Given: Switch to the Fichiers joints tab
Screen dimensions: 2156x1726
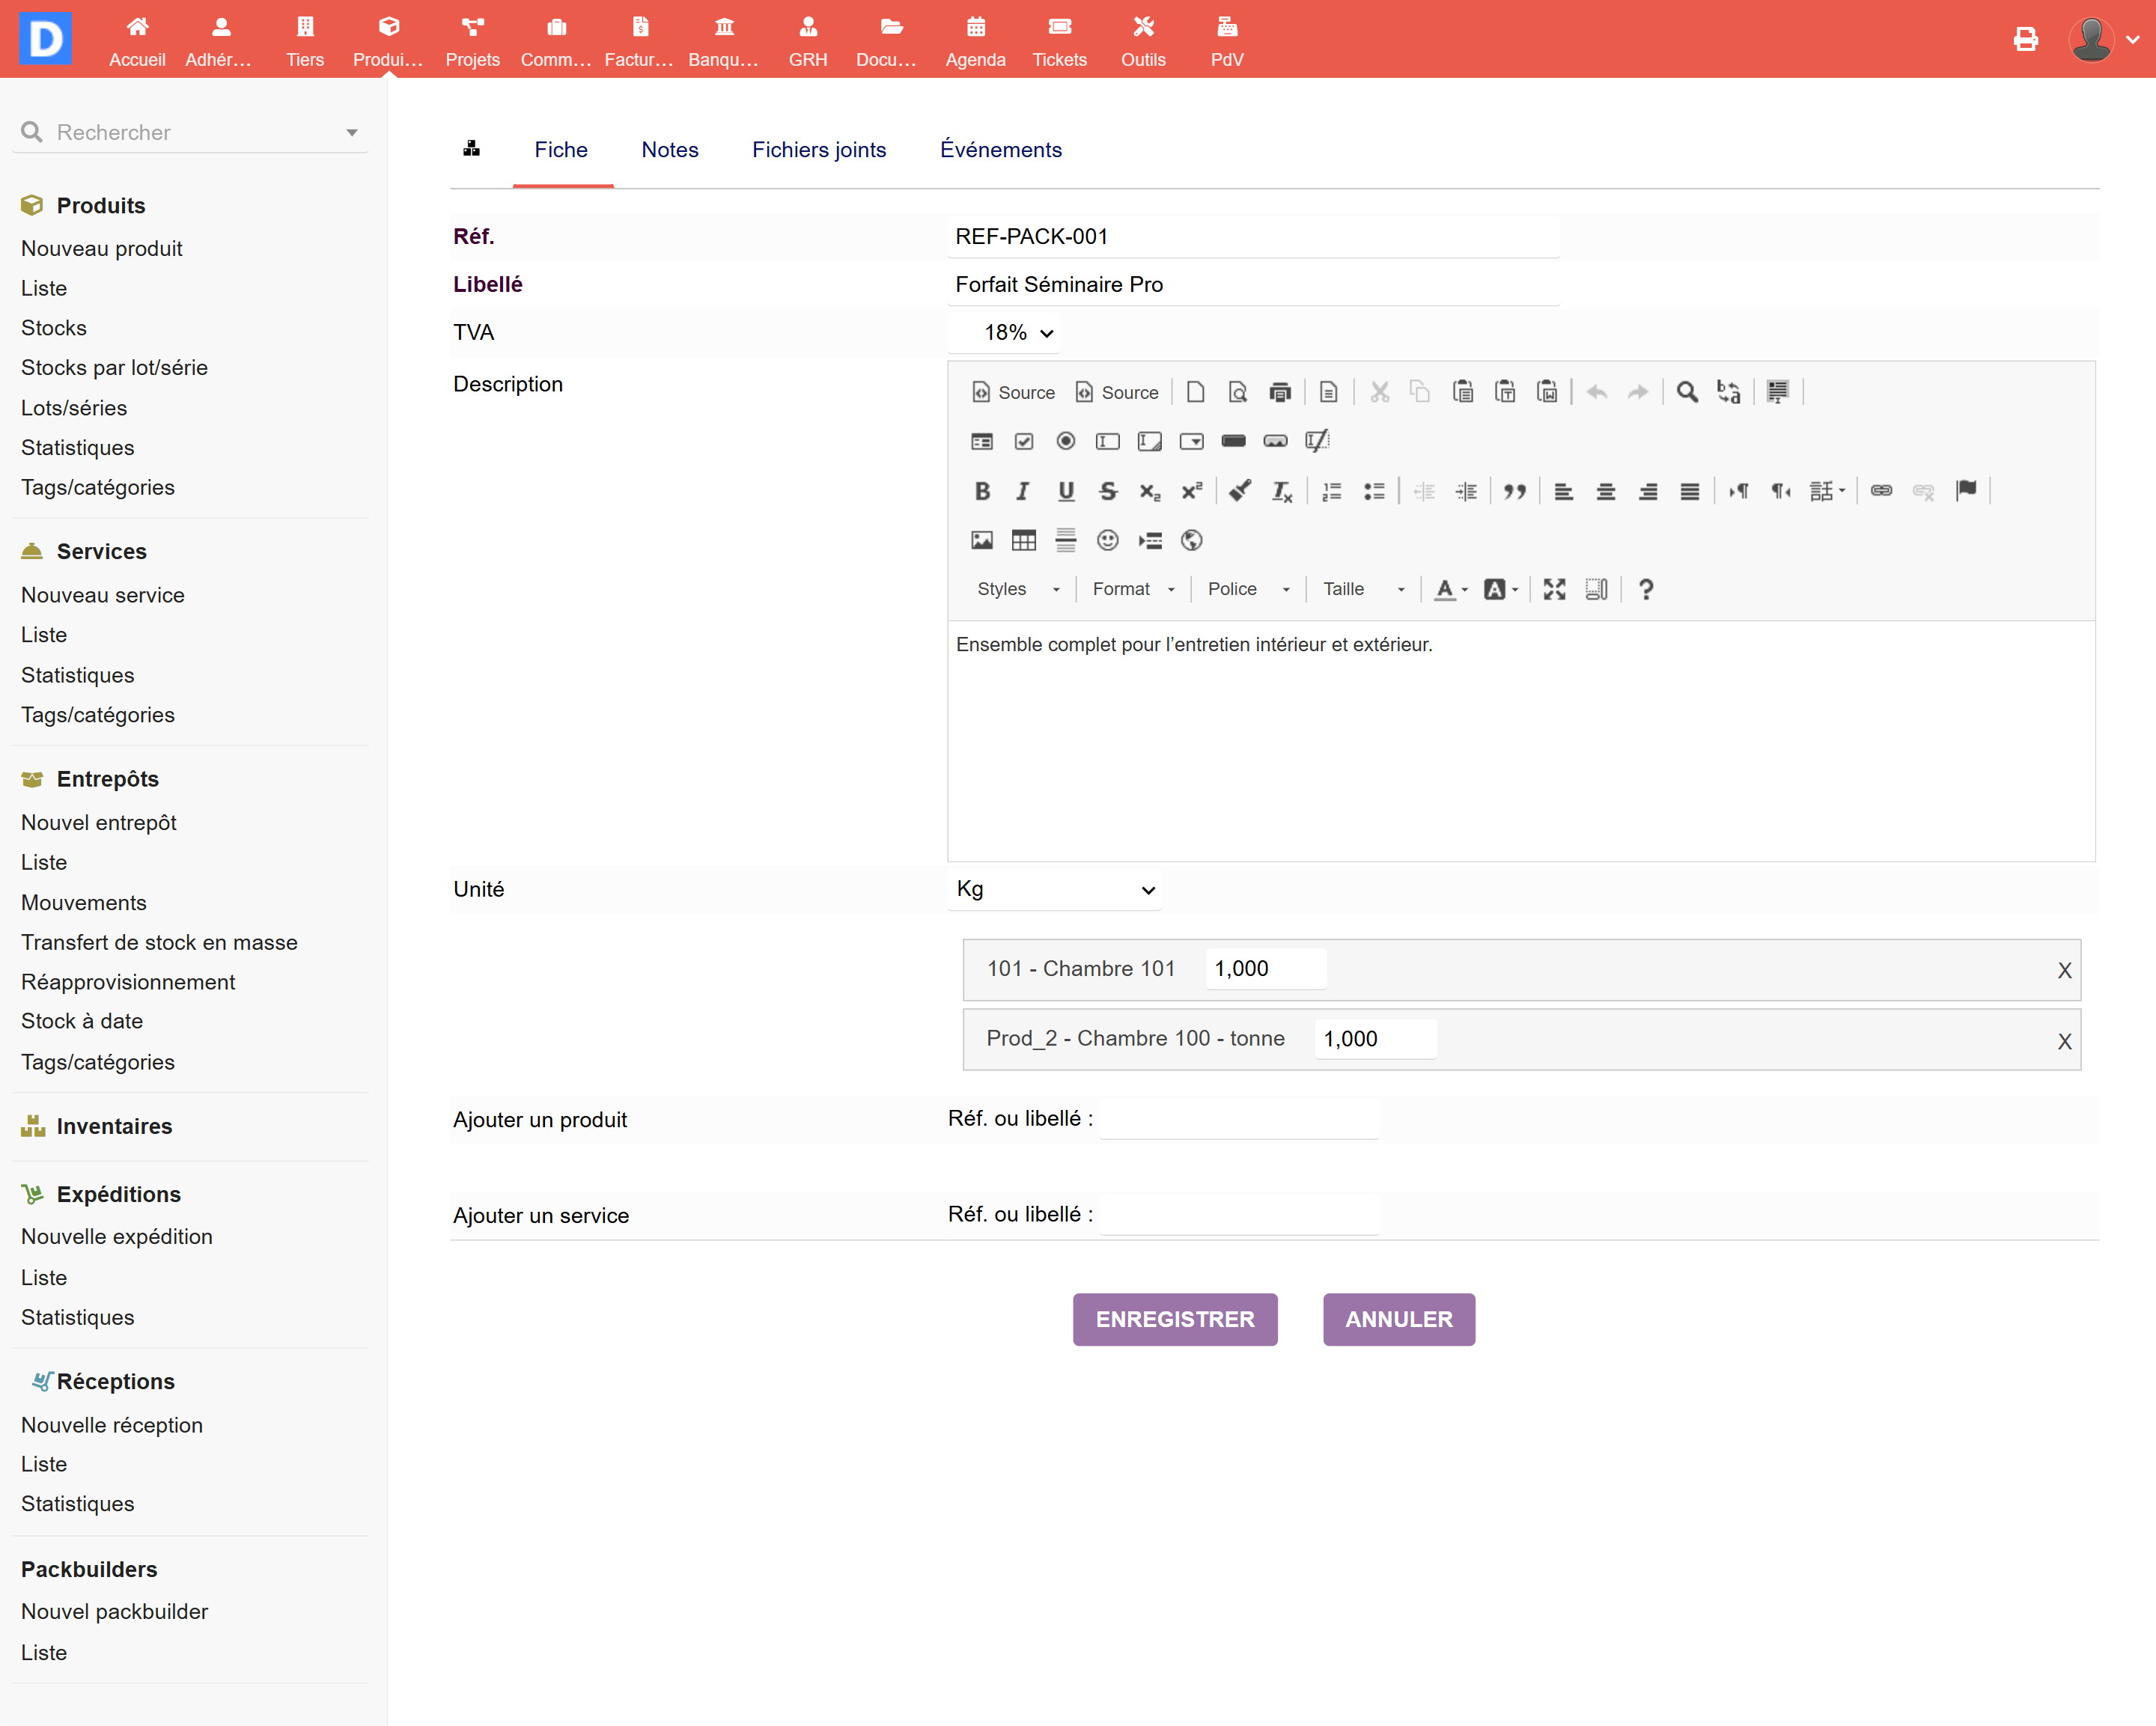Looking at the screenshot, I should 818,150.
